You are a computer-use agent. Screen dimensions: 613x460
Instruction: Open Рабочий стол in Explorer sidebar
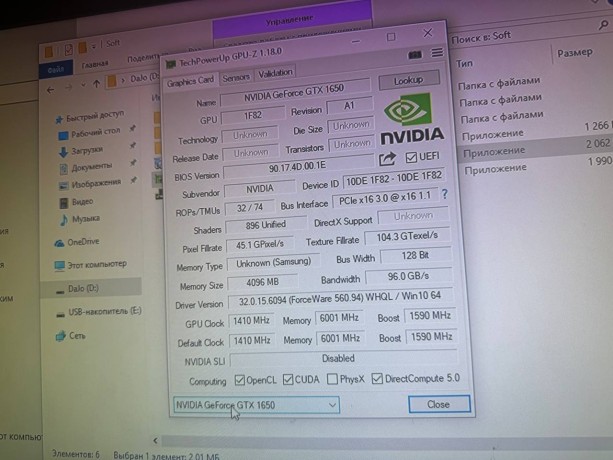point(90,133)
